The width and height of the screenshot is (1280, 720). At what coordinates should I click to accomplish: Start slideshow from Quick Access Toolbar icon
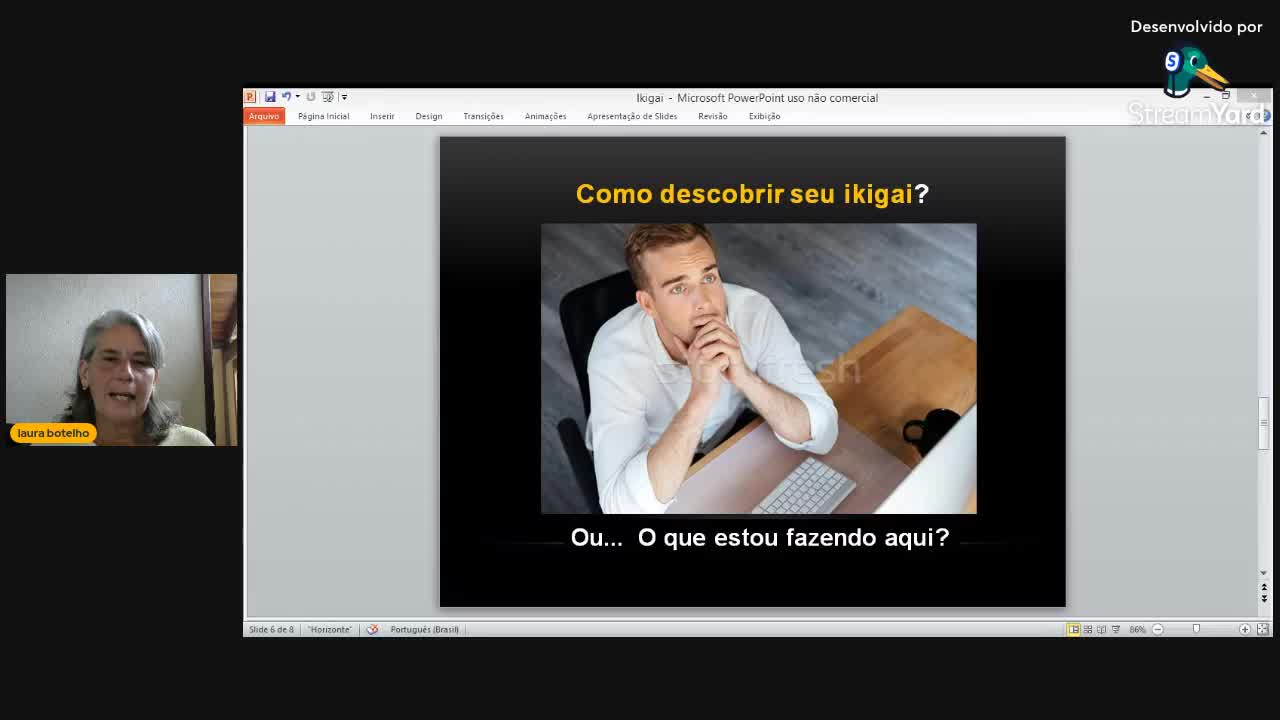327,97
